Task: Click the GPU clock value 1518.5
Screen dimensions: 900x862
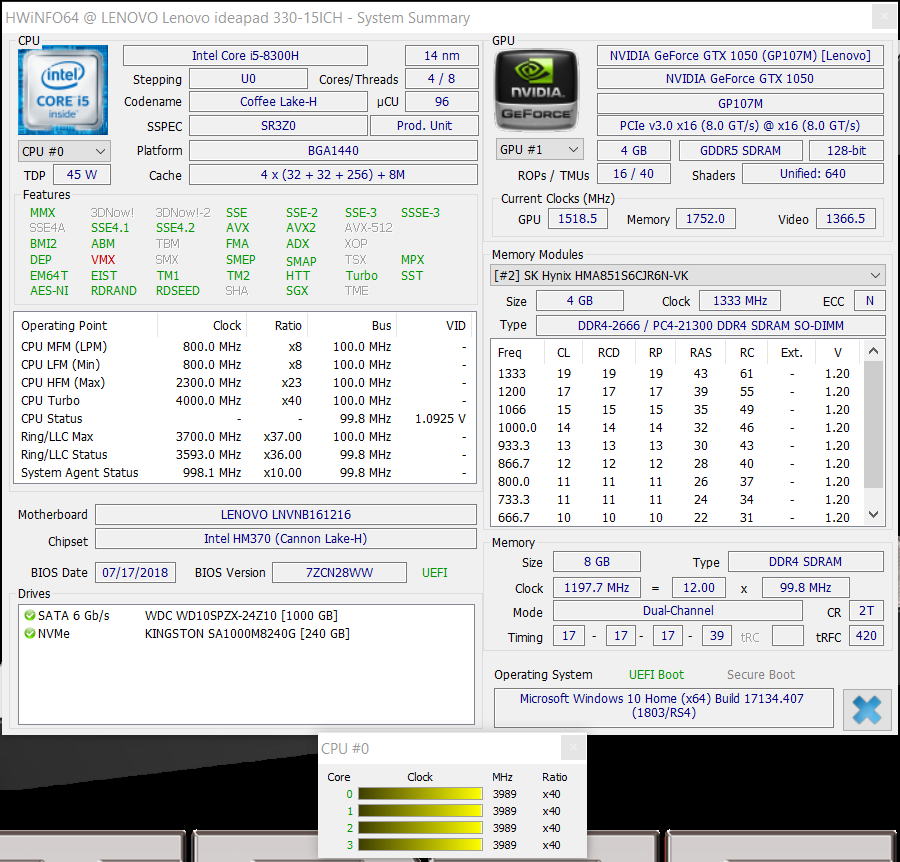Action: click(x=577, y=219)
